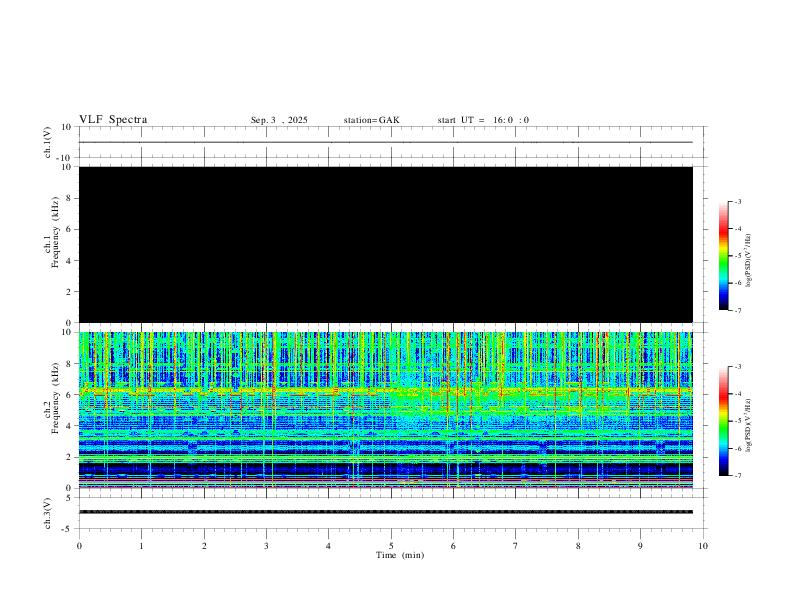Click the upper color bar's log(PSD) label
Image resolution: width=792 pixels, height=612 pixels.
coord(749,260)
